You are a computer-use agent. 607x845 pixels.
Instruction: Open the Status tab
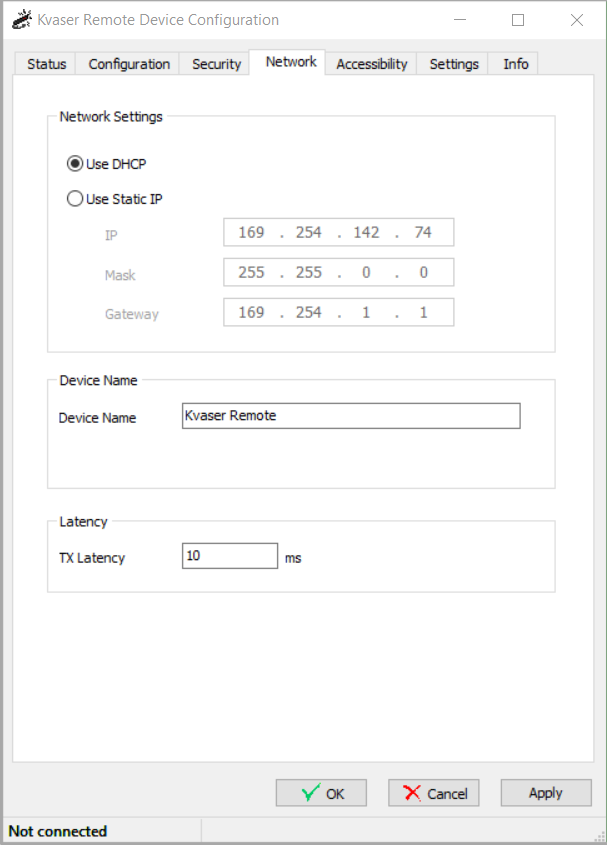(46, 64)
